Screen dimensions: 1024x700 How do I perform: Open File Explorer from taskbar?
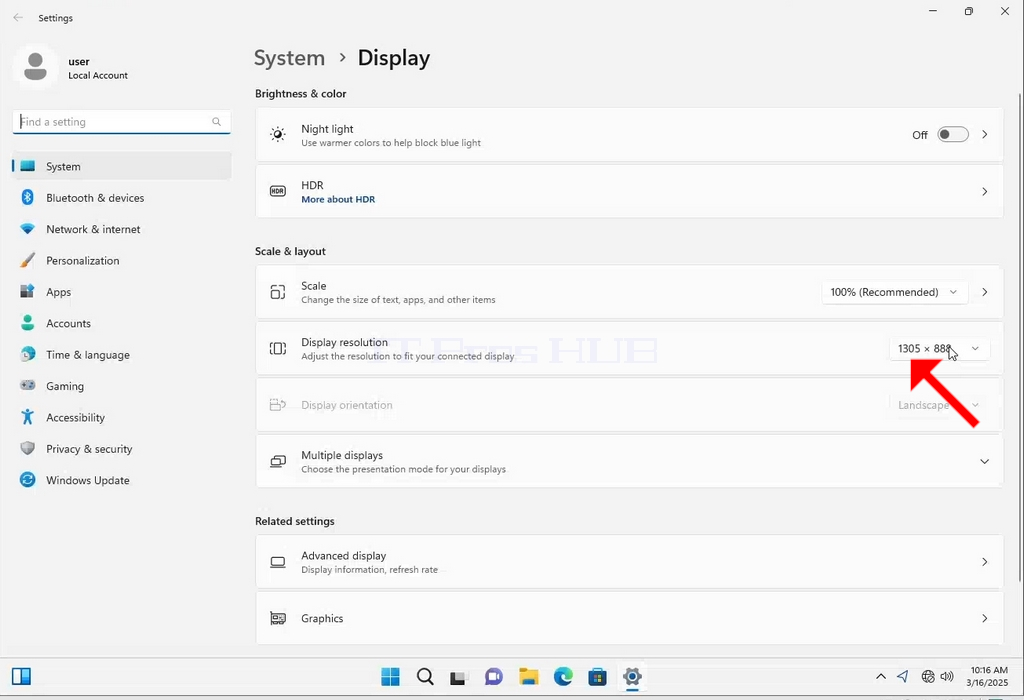point(528,676)
